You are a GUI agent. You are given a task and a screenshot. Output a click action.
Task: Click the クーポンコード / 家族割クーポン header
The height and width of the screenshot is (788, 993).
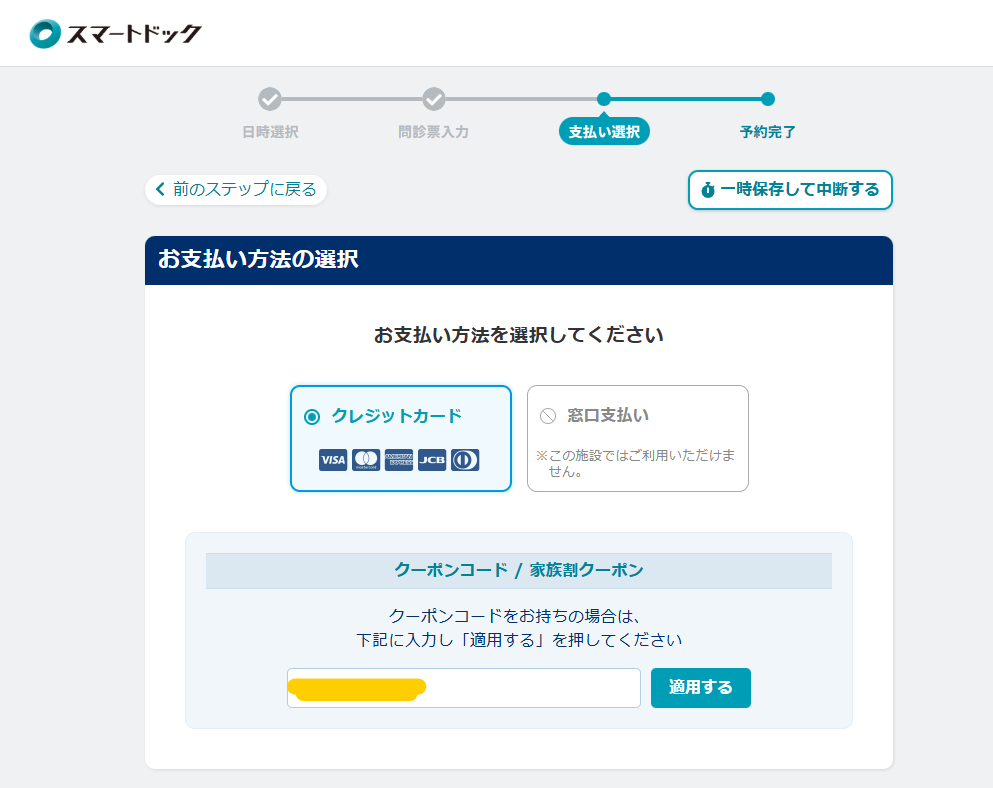pyautogui.click(x=518, y=571)
